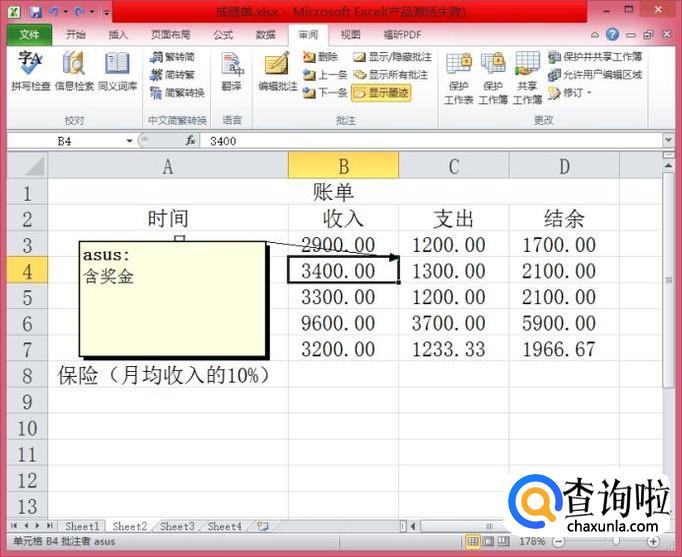Open the Name Box dropdown arrow
Screen dimensions: 682x557
[x=130, y=141]
